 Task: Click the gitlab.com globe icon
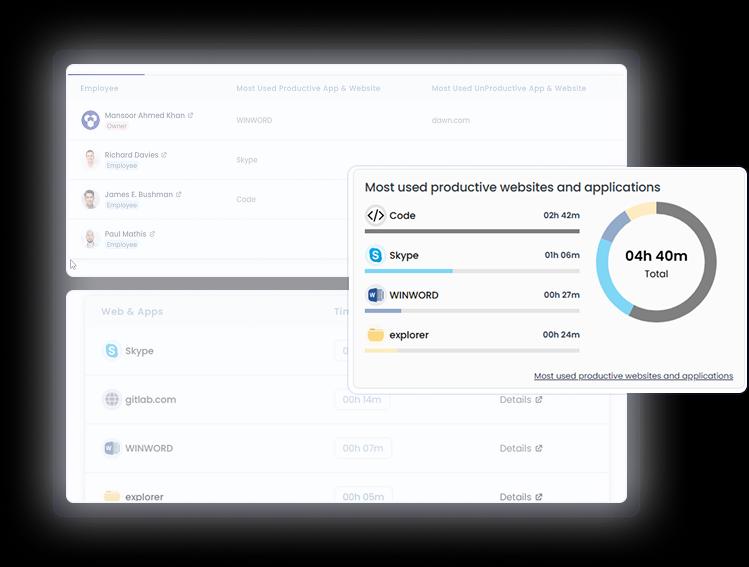point(112,400)
